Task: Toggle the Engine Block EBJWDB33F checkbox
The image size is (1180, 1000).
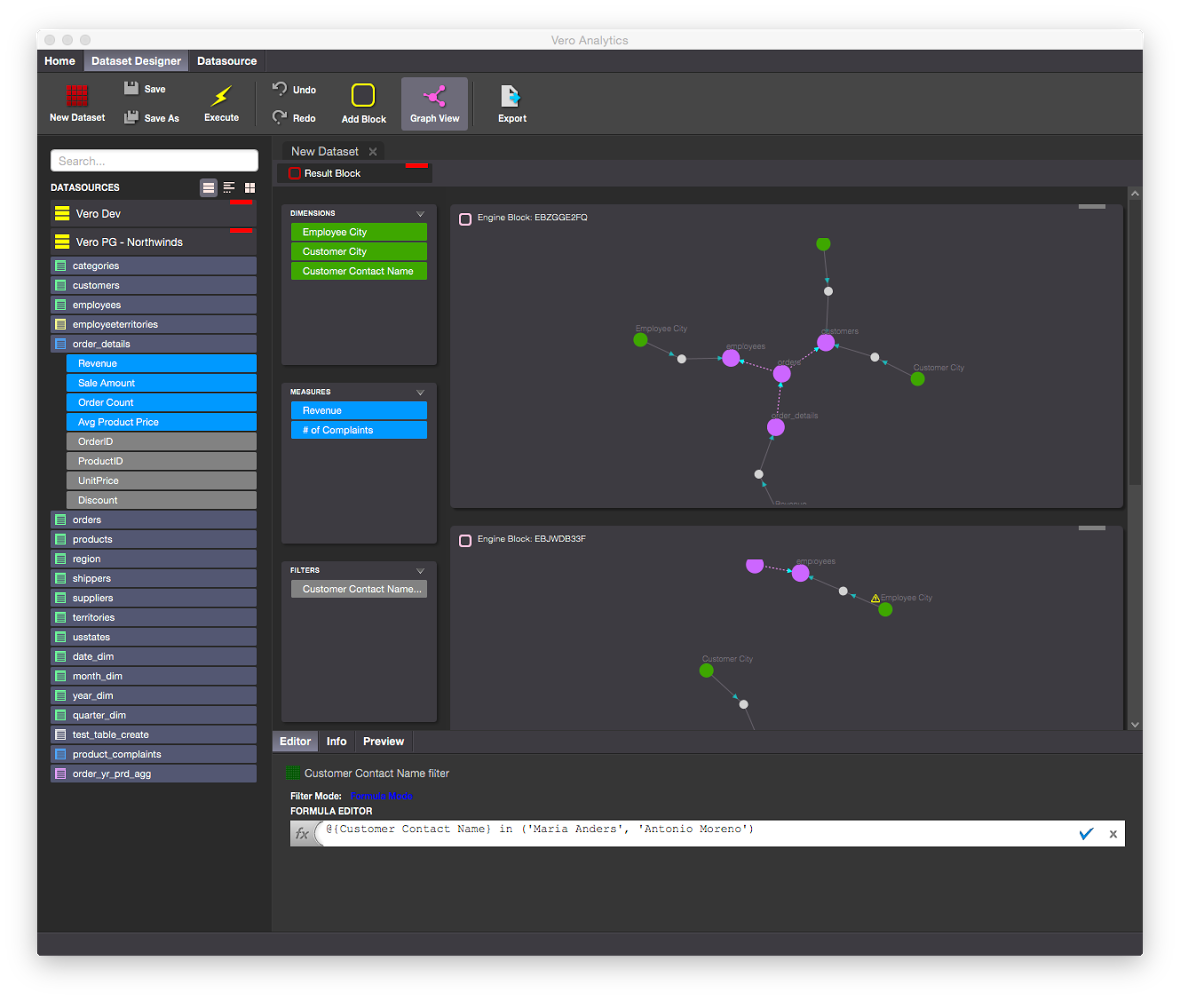Action: click(465, 540)
